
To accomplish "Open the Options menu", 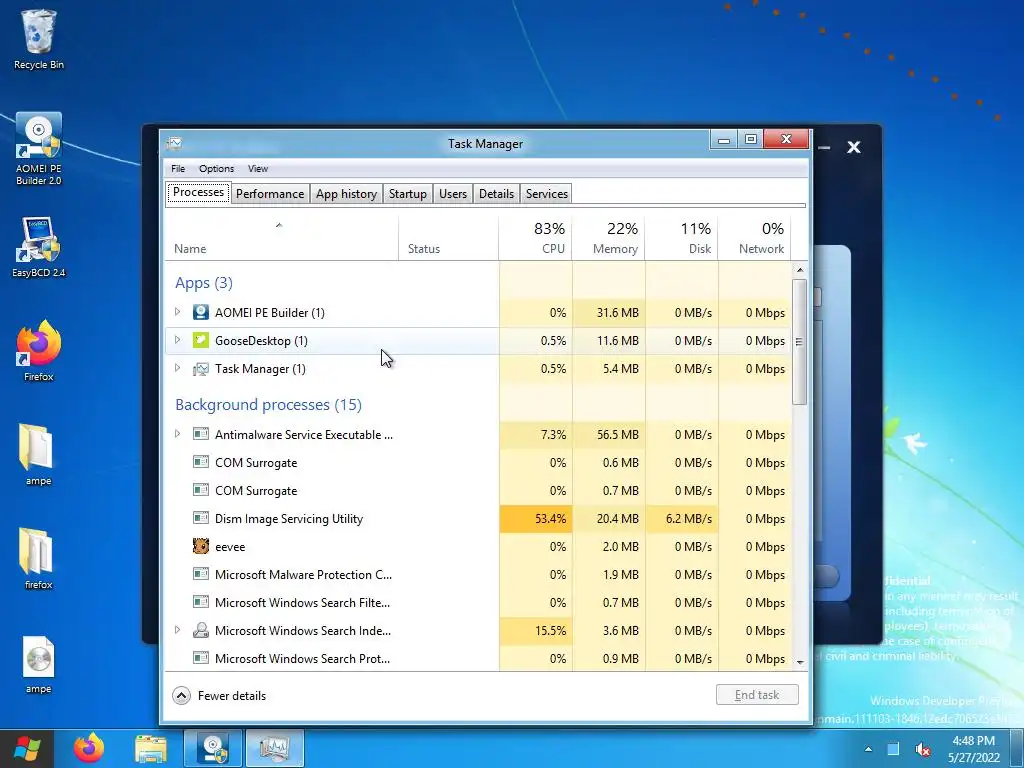I will click(216, 168).
